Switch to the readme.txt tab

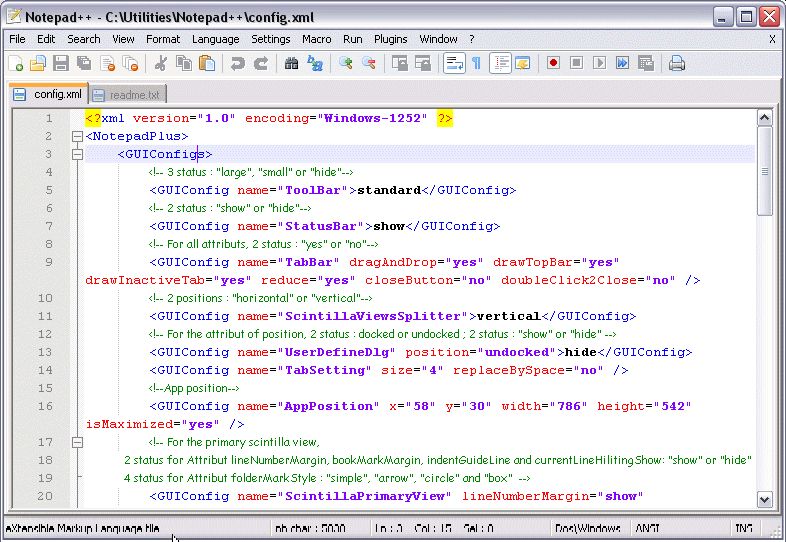(x=128, y=94)
